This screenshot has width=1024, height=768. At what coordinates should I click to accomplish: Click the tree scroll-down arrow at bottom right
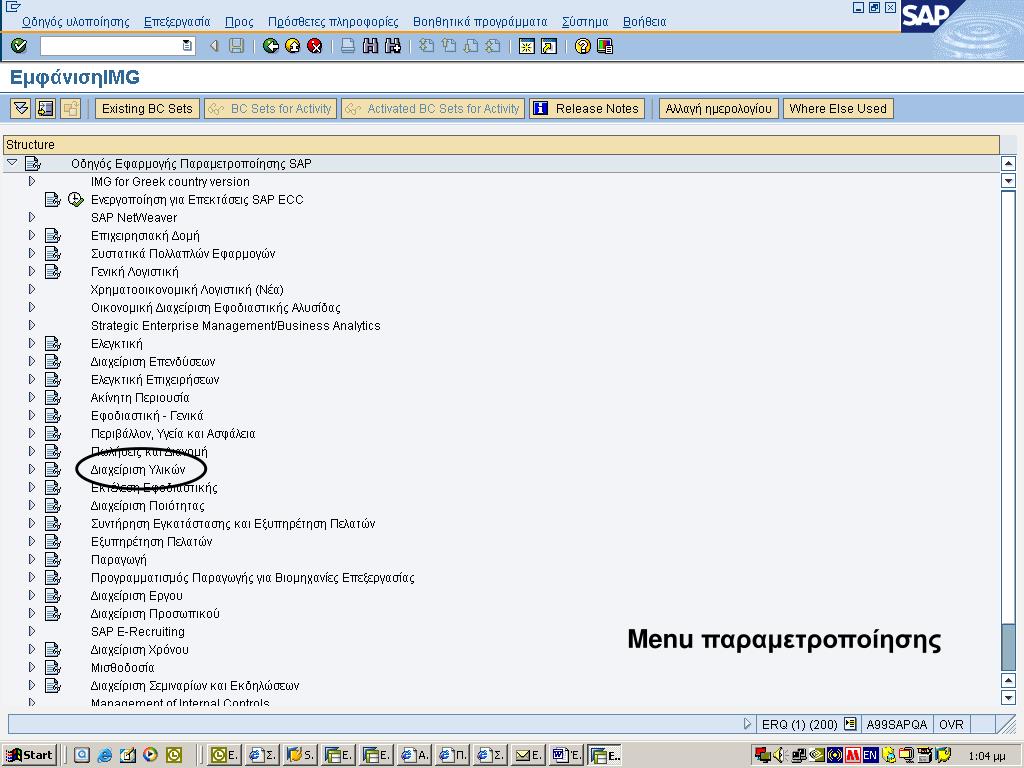pos(1008,698)
